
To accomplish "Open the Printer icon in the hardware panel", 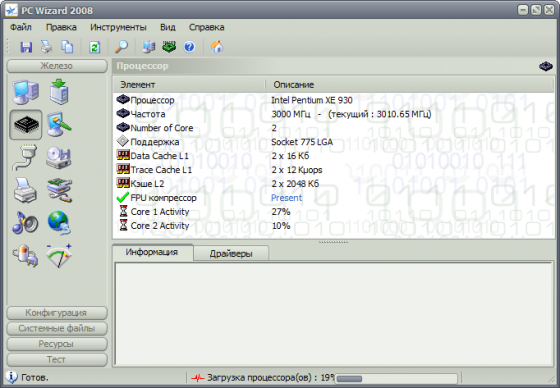I will point(25,190).
